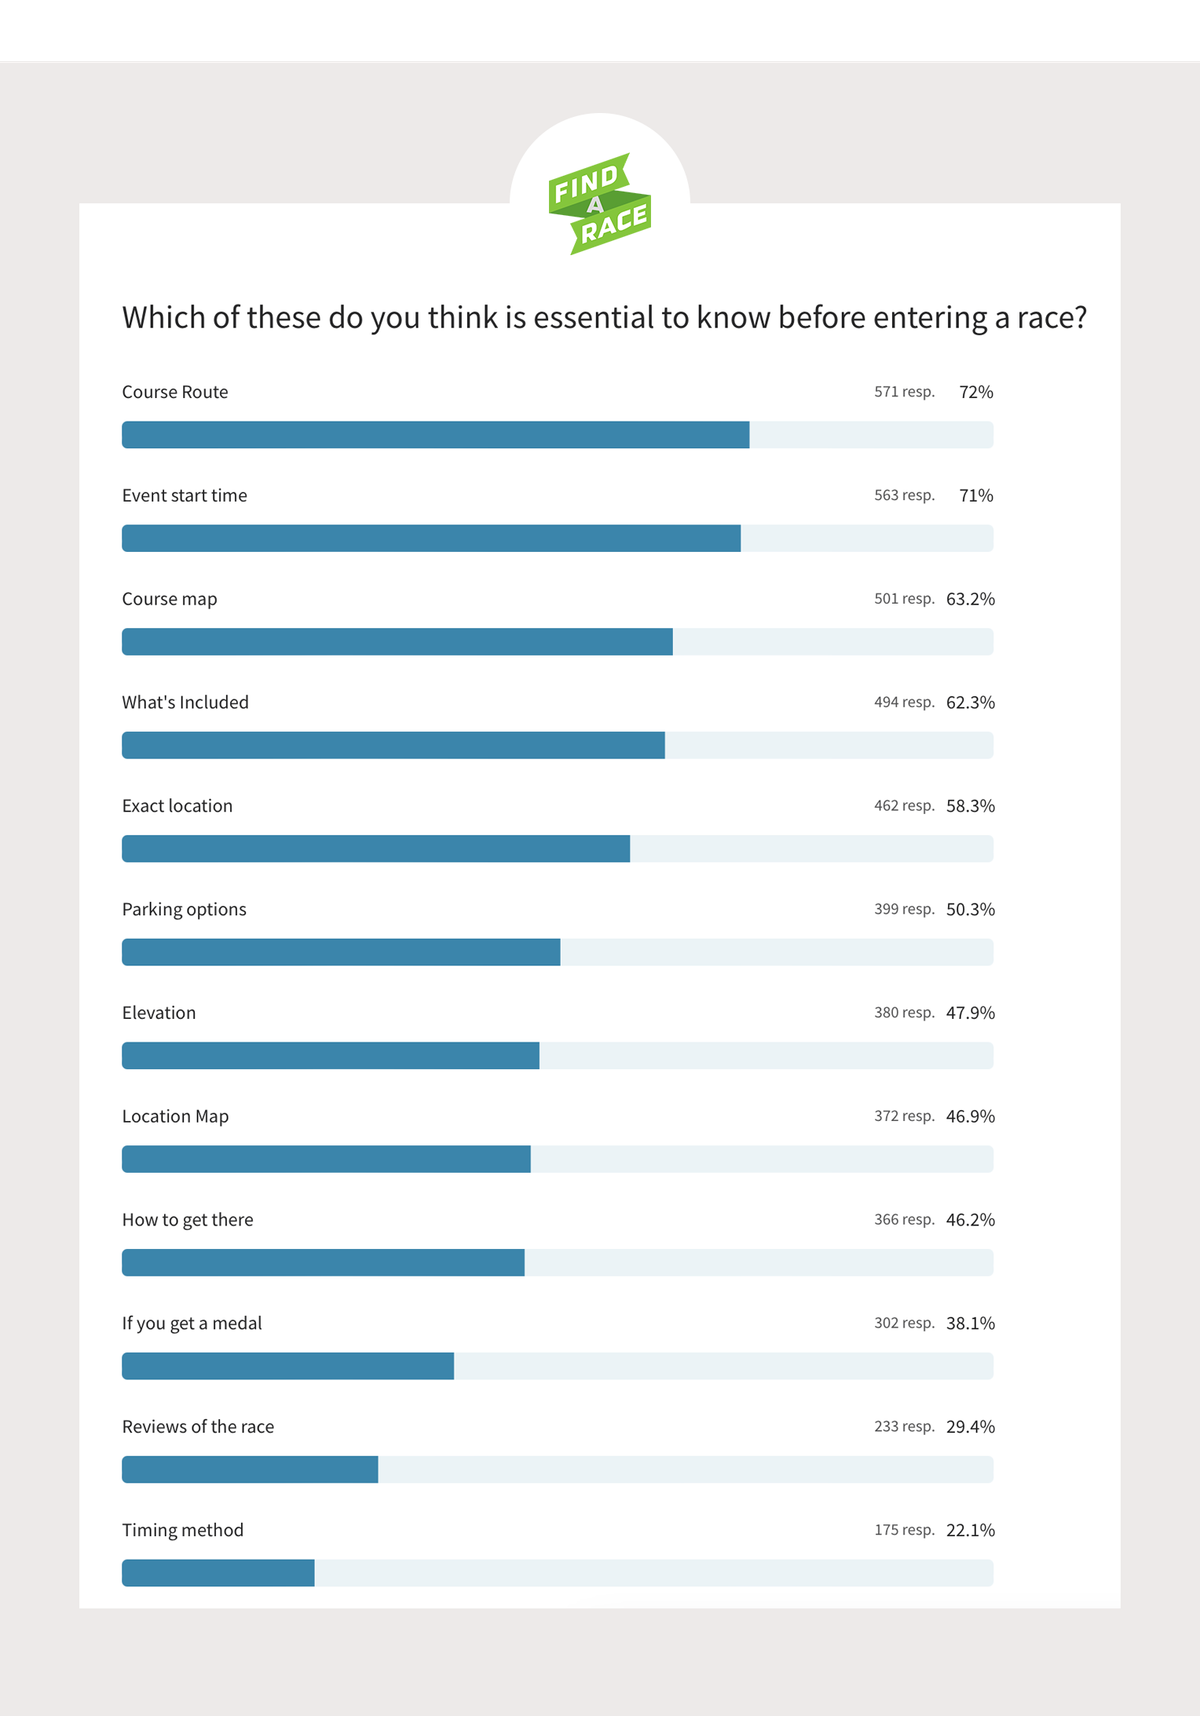This screenshot has height=1716, width=1200.
Task: Click the How to get there label
Action: [188, 1220]
